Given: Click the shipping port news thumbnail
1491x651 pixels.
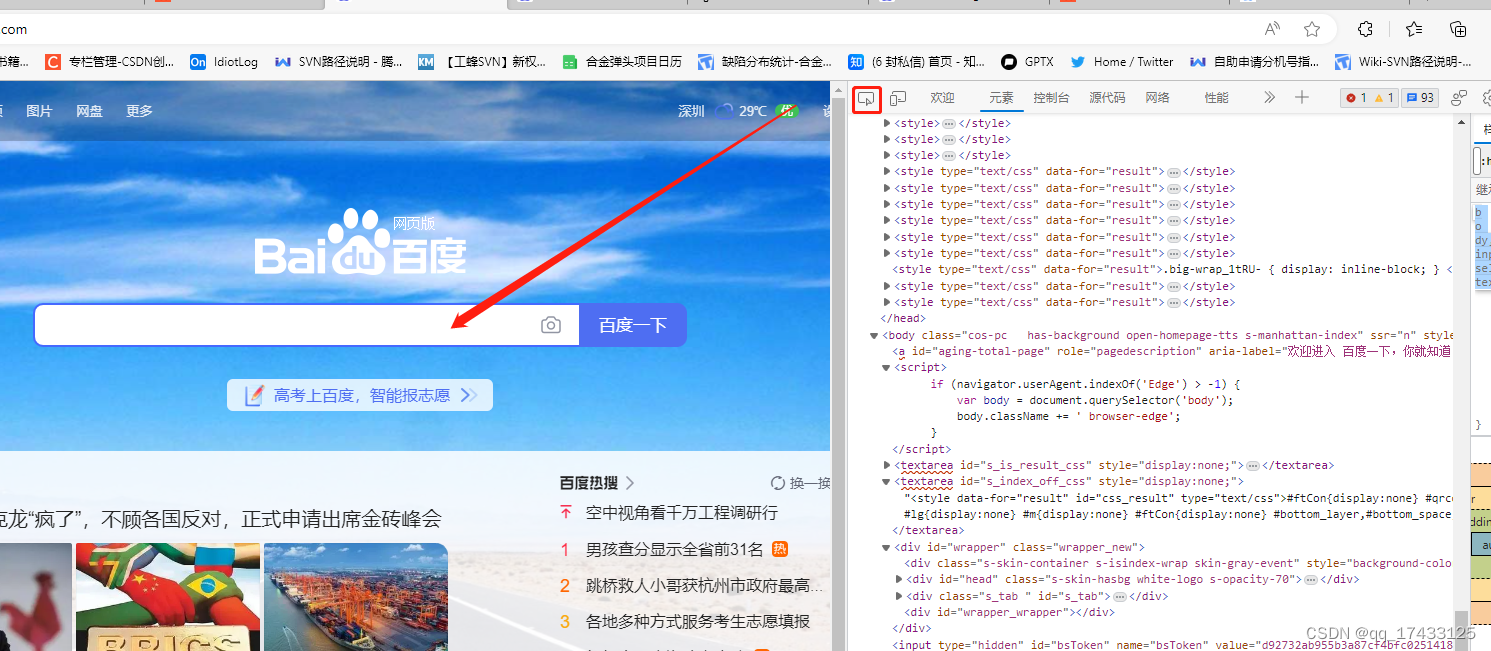Looking at the screenshot, I should (x=356, y=597).
